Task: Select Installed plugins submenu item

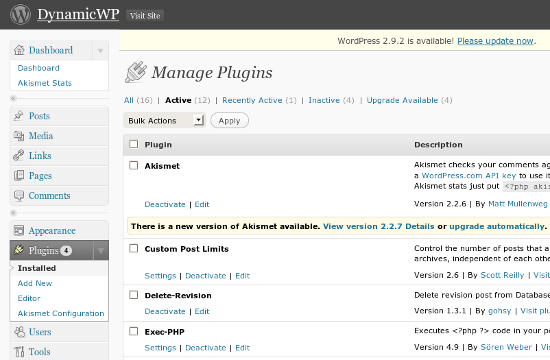Action: click(x=37, y=268)
